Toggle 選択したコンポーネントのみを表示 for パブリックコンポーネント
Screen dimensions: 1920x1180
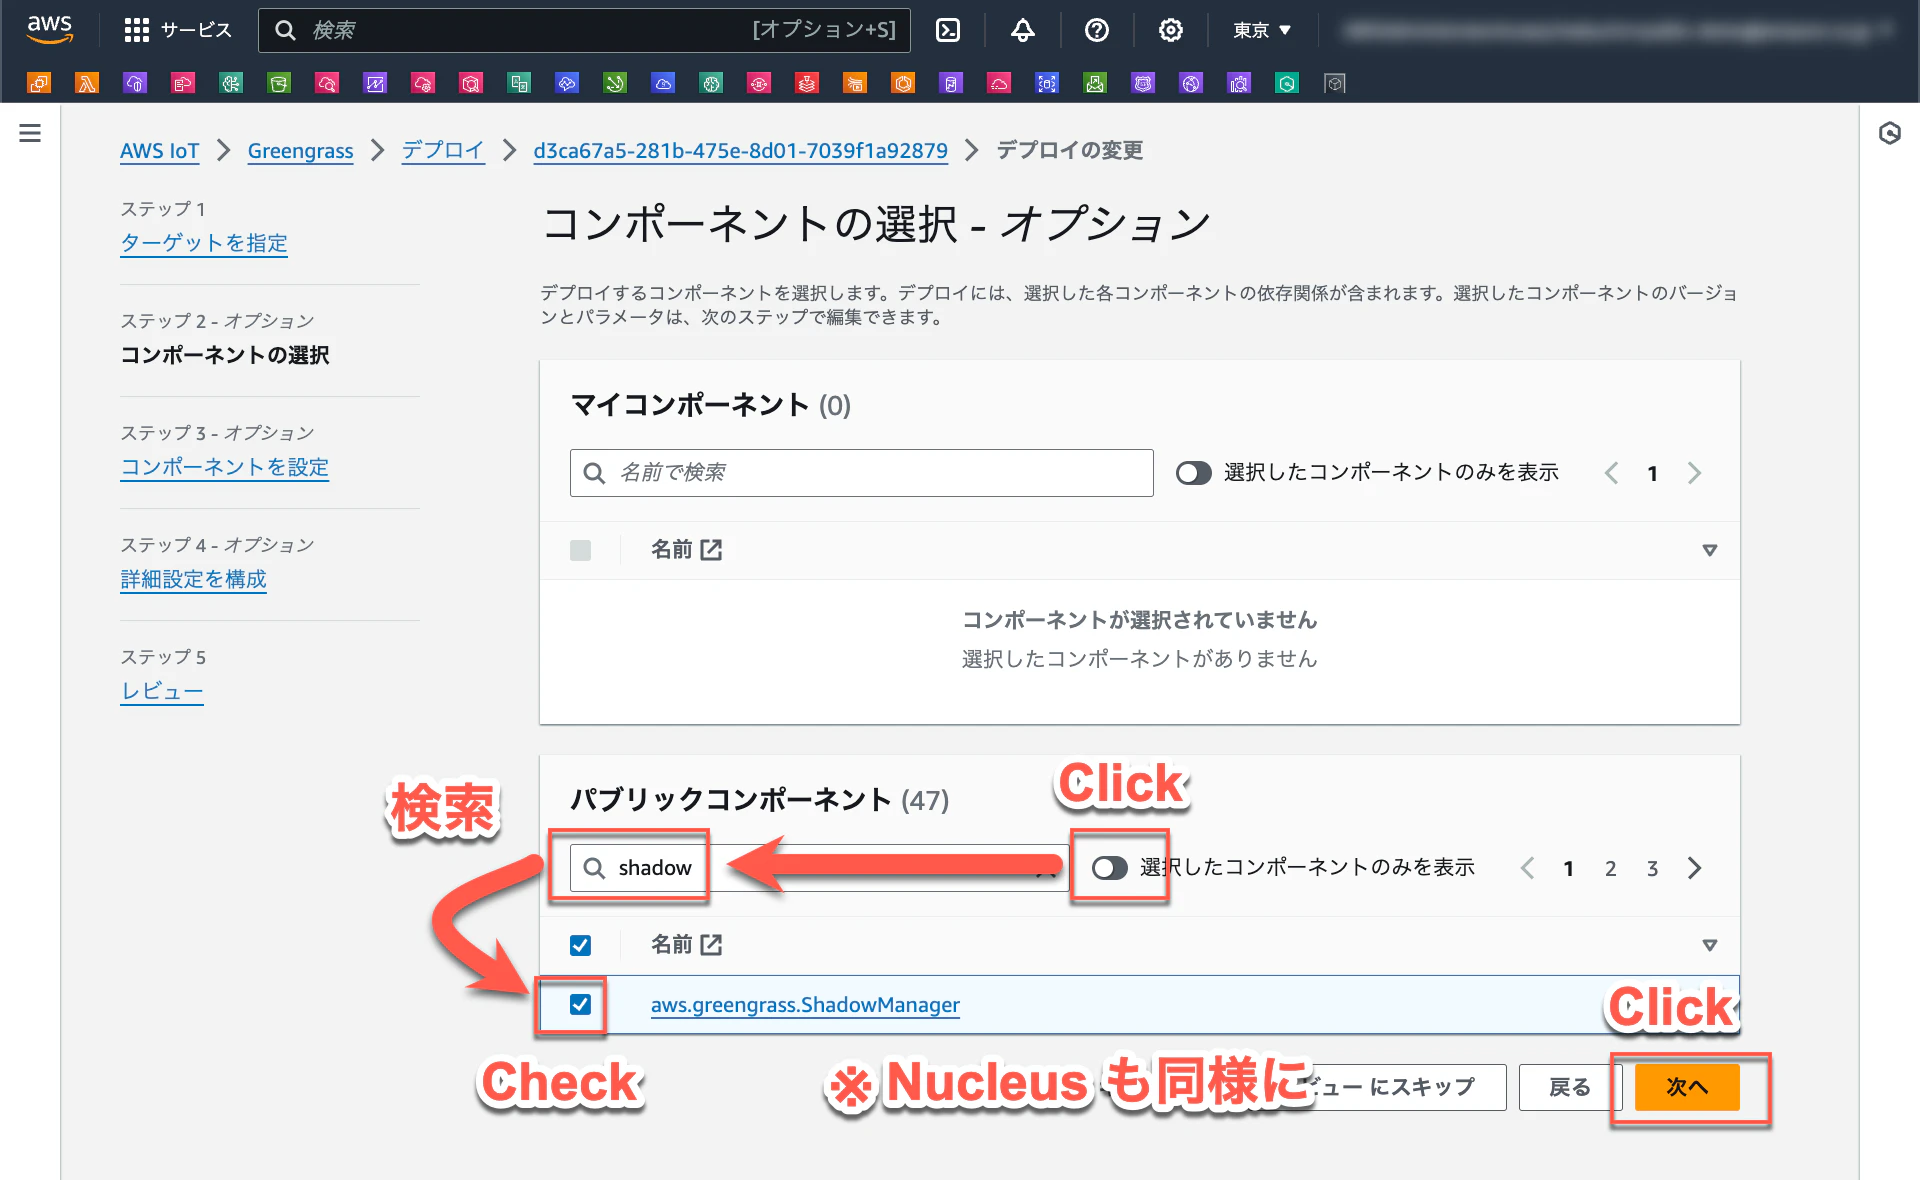pos(1109,868)
